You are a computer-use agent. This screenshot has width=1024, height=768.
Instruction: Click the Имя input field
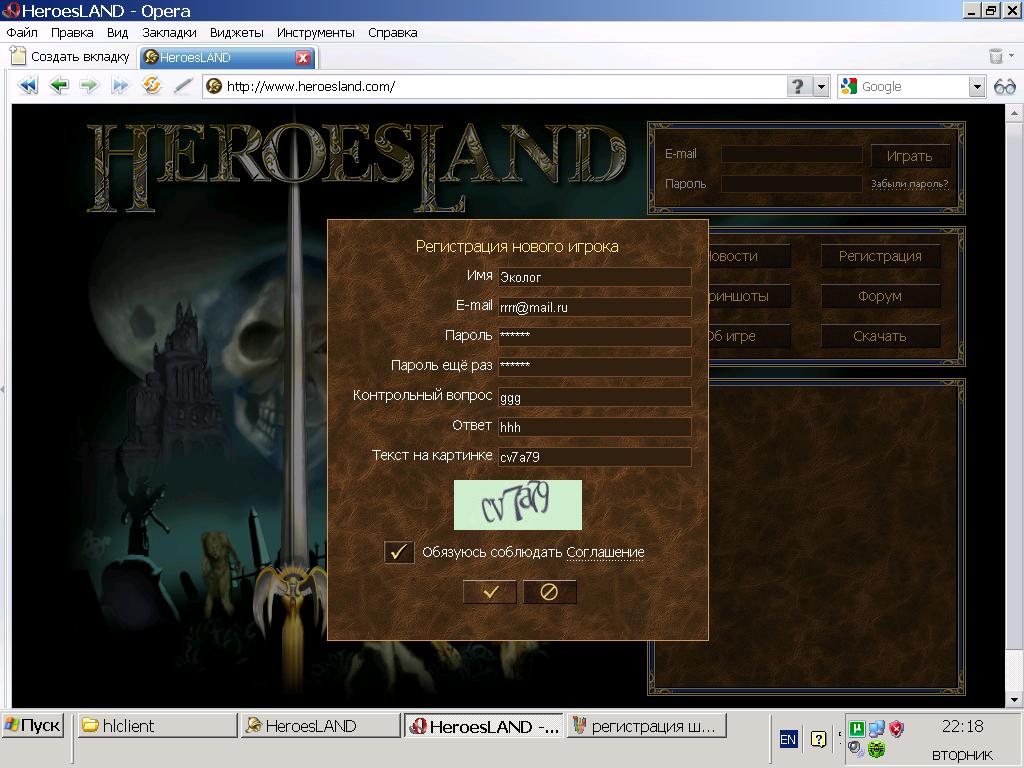point(594,277)
